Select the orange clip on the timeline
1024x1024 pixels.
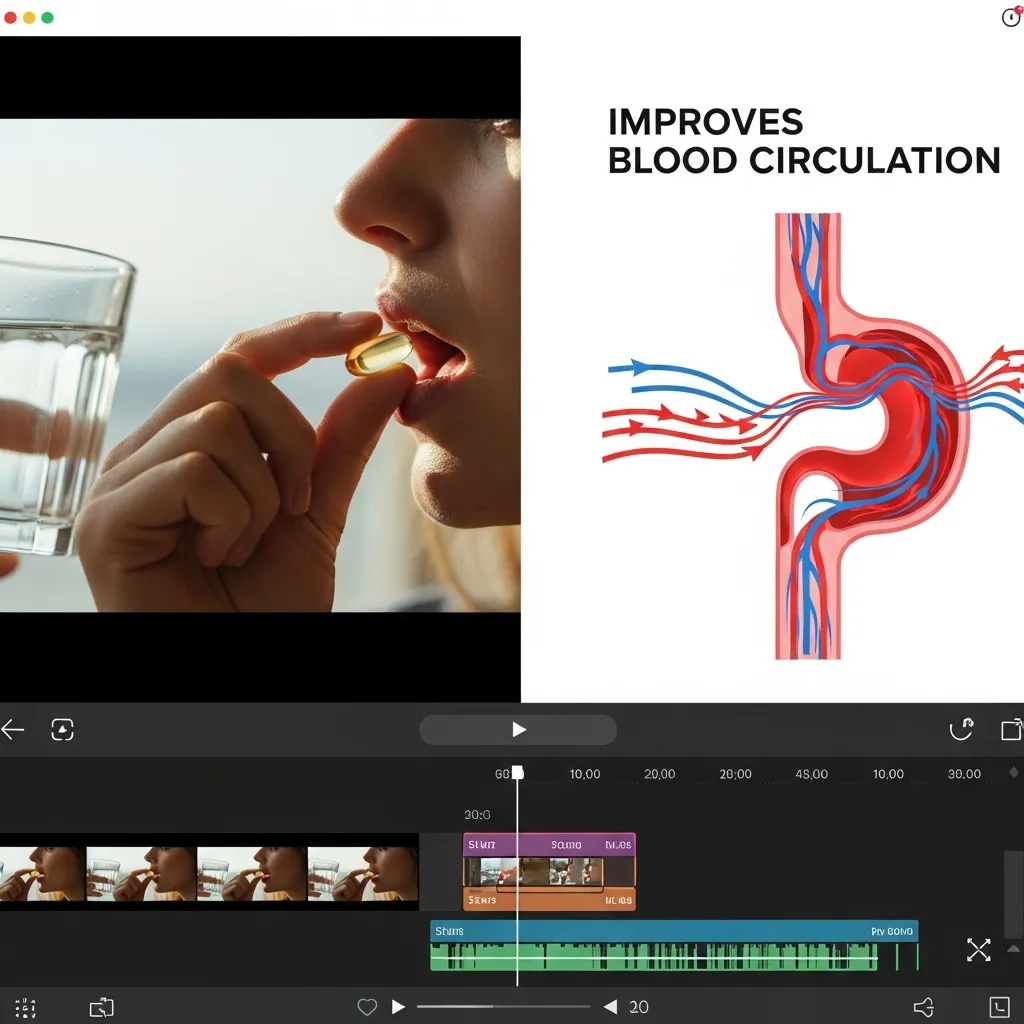coord(549,900)
